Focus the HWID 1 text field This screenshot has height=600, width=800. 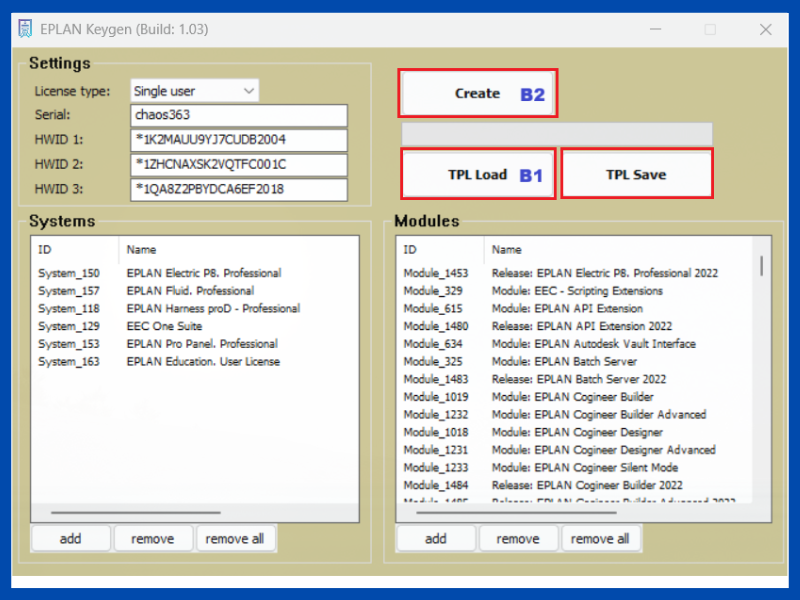coord(239,140)
